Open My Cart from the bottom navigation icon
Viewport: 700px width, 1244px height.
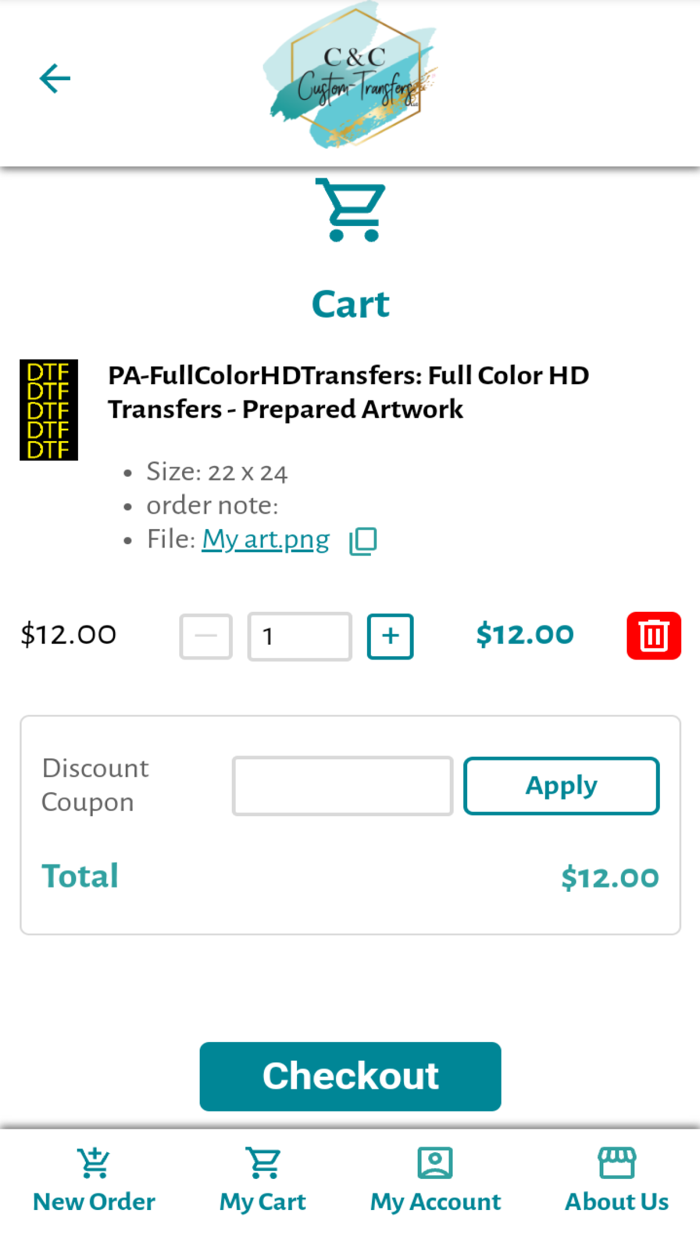pos(262,1163)
